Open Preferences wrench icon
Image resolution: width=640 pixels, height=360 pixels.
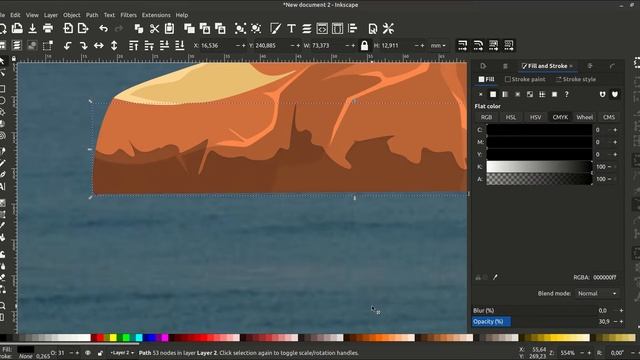coord(388,28)
